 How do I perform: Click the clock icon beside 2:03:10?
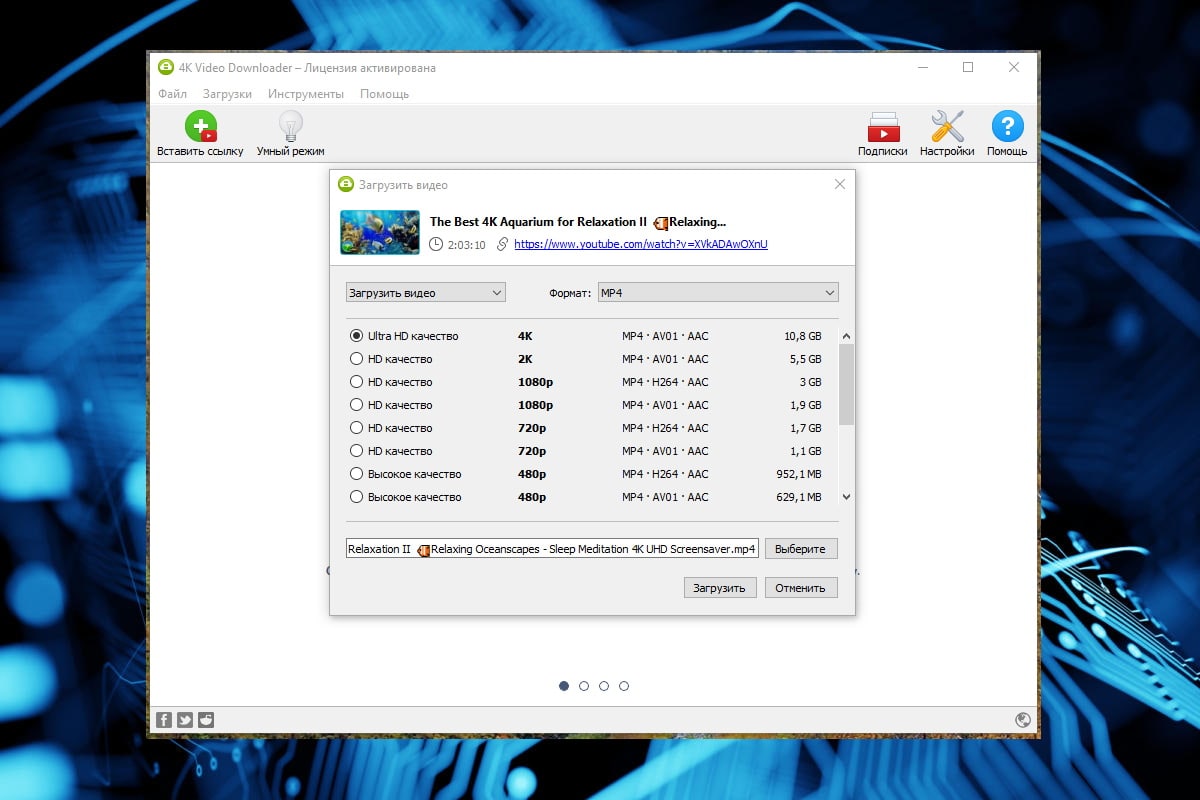tap(436, 244)
